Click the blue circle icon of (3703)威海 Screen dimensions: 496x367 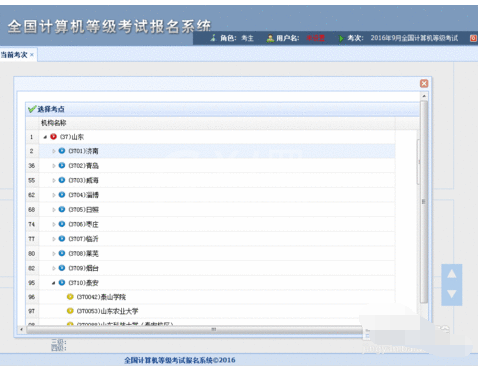62,180
